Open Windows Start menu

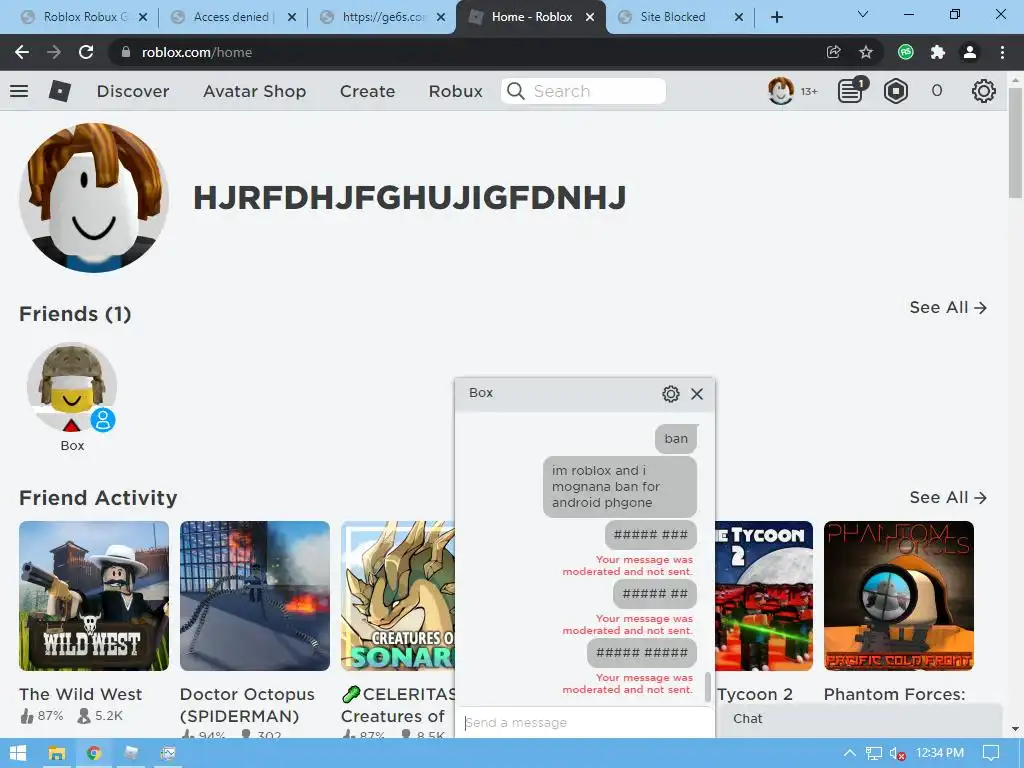click(18, 753)
